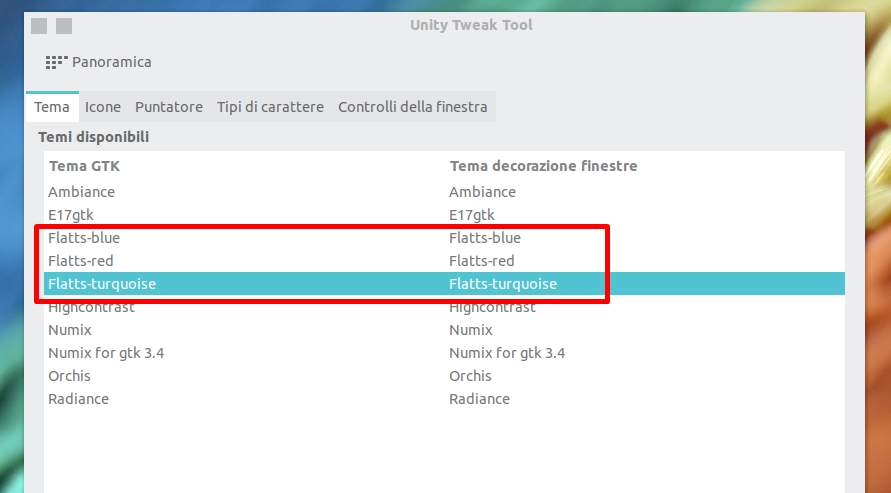Viewport: 891px width, 493px height.
Task: Go to Controlli della finestra tab
Action: click(x=413, y=107)
